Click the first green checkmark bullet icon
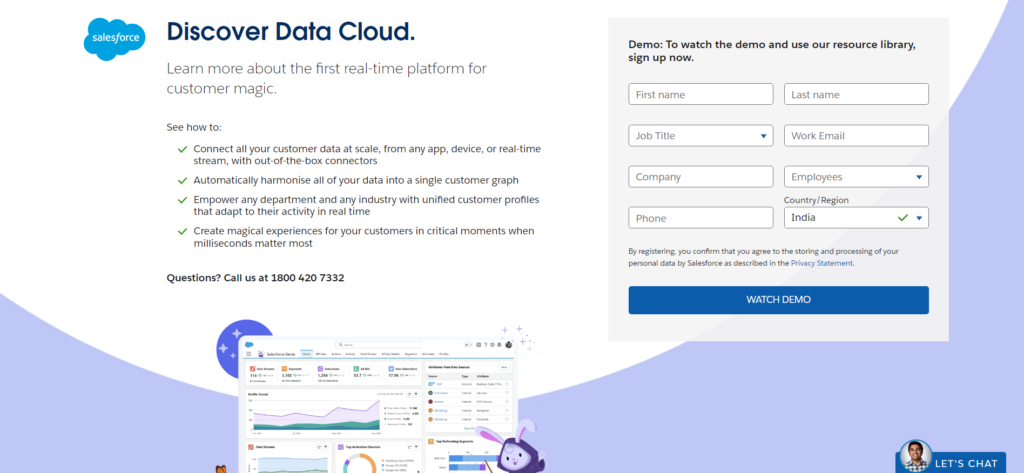This screenshot has height=473, width=1024. coord(182,149)
